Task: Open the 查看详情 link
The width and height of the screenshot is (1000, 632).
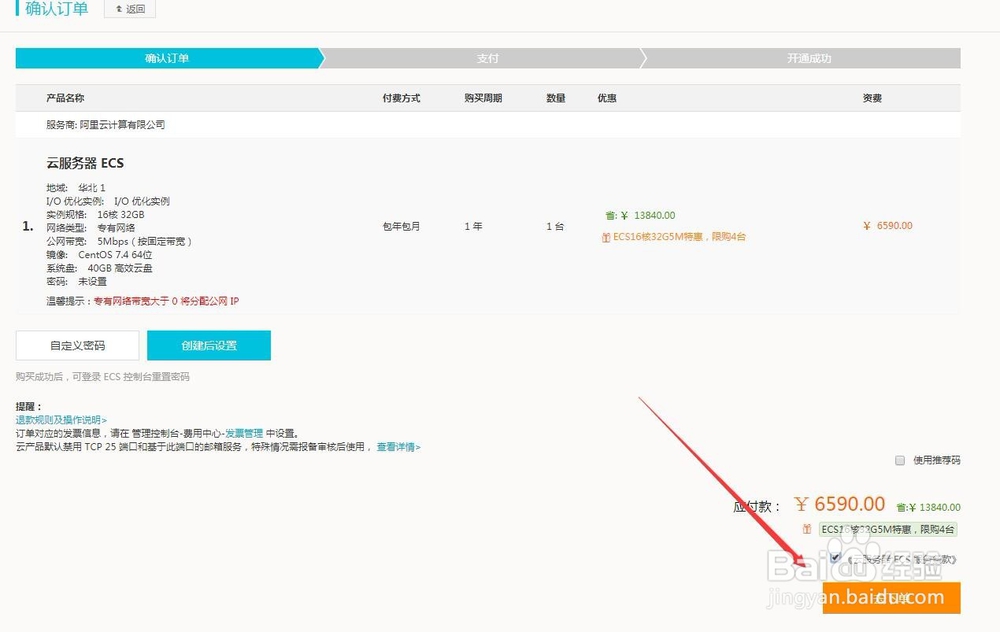Action: (x=398, y=446)
